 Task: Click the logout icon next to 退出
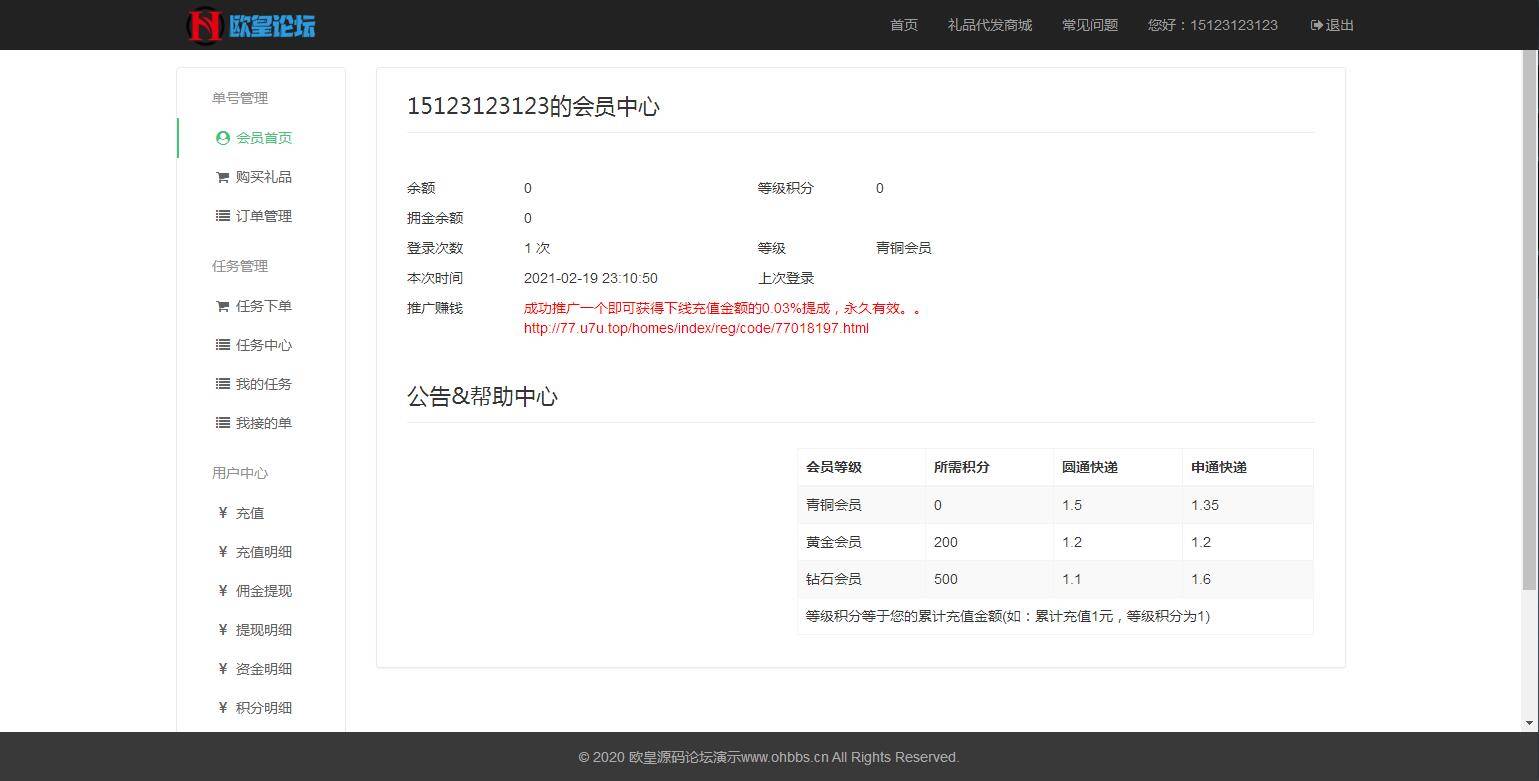(1315, 25)
